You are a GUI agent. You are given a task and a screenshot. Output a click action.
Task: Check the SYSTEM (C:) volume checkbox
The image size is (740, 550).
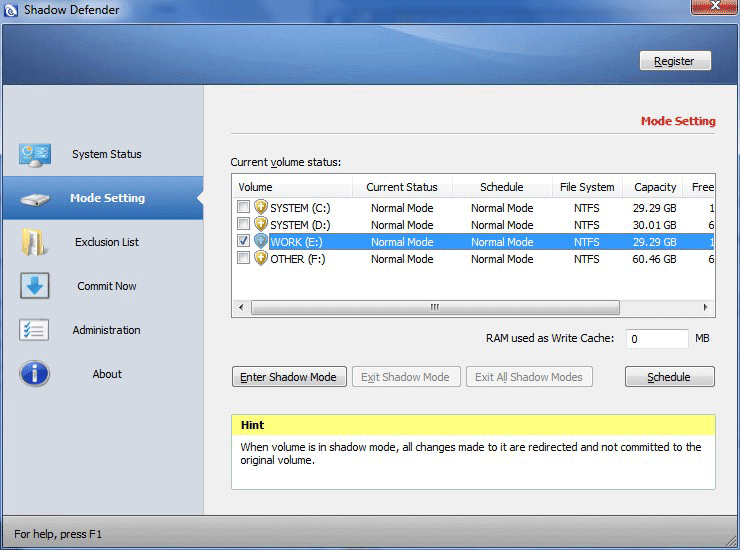243,208
